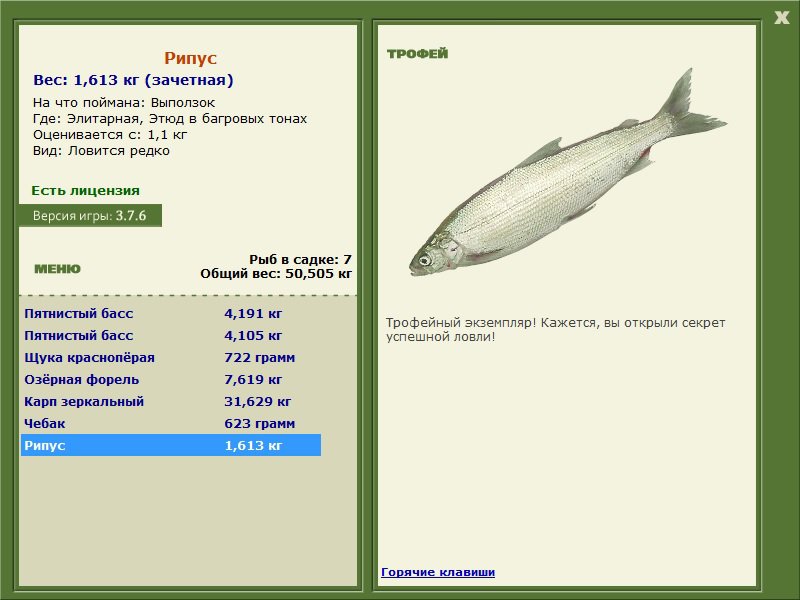Select Озёрная форель in the list
This screenshot has width=800, height=600.
tap(82, 380)
